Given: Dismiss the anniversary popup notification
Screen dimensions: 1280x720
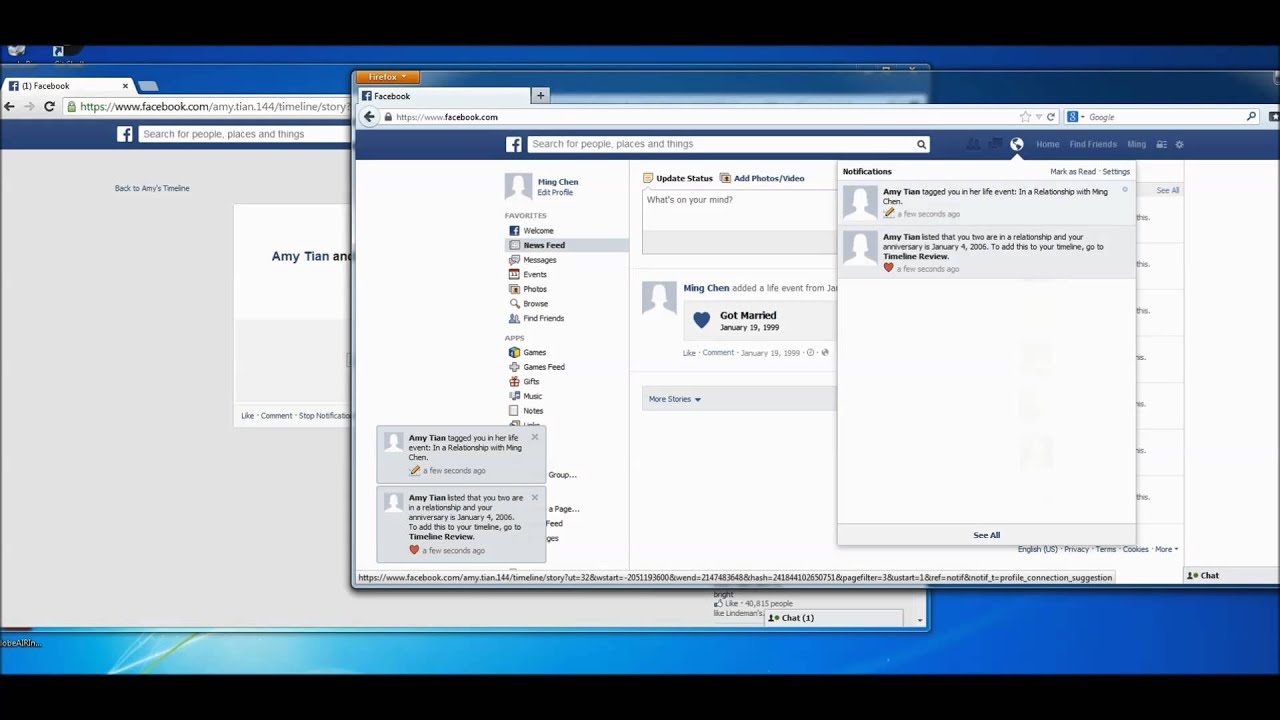Looking at the screenshot, I should (x=535, y=497).
